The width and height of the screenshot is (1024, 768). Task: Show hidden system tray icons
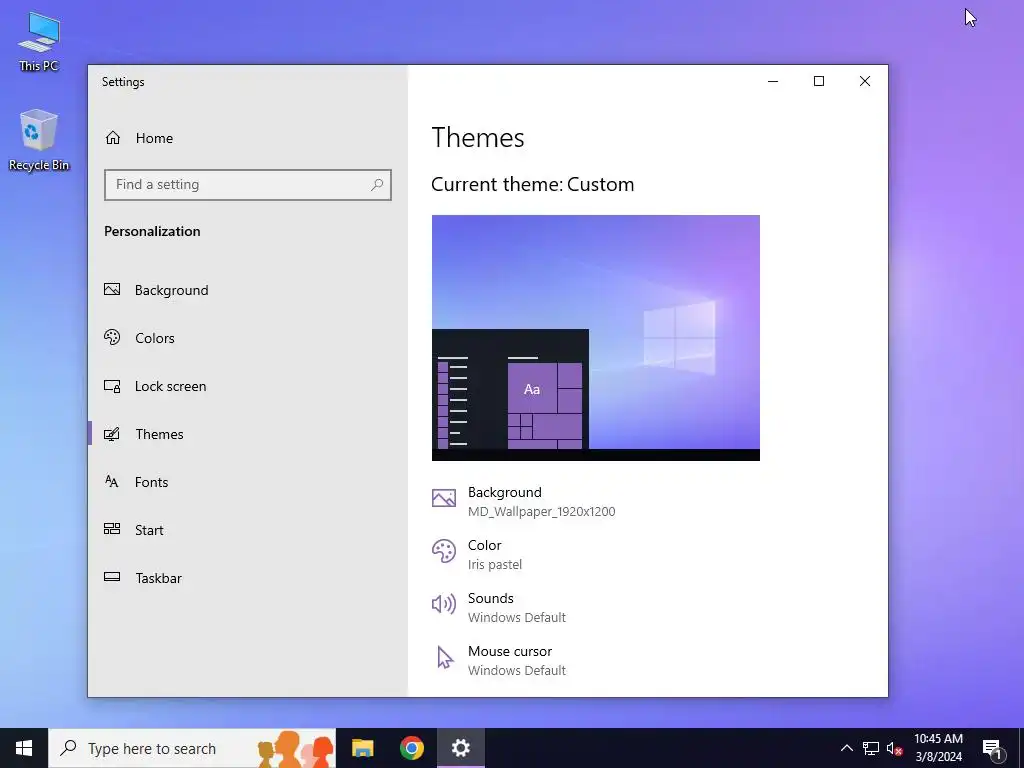pos(846,748)
